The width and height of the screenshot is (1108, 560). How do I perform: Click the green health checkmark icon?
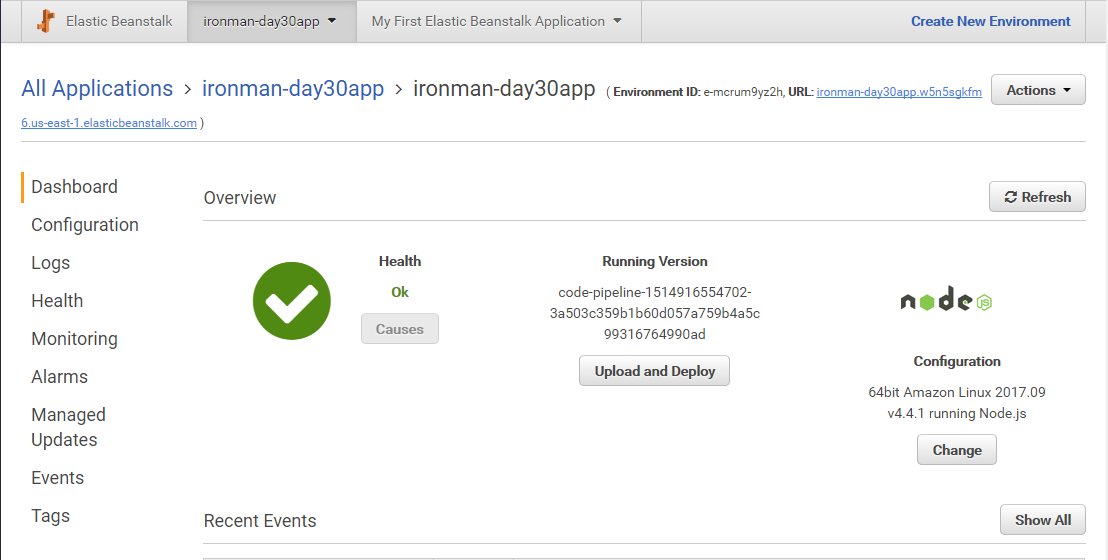point(291,300)
